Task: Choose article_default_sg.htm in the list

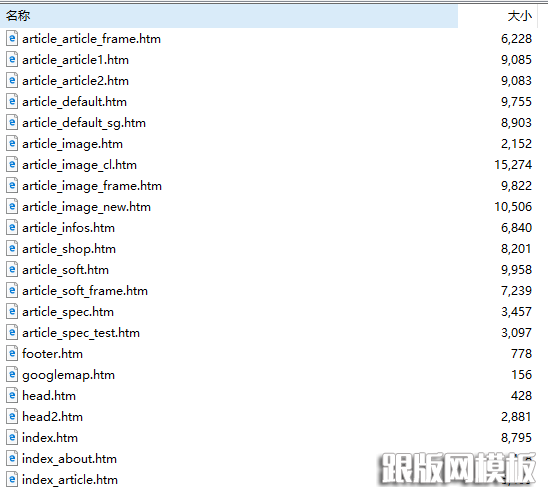Action: (x=84, y=123)
